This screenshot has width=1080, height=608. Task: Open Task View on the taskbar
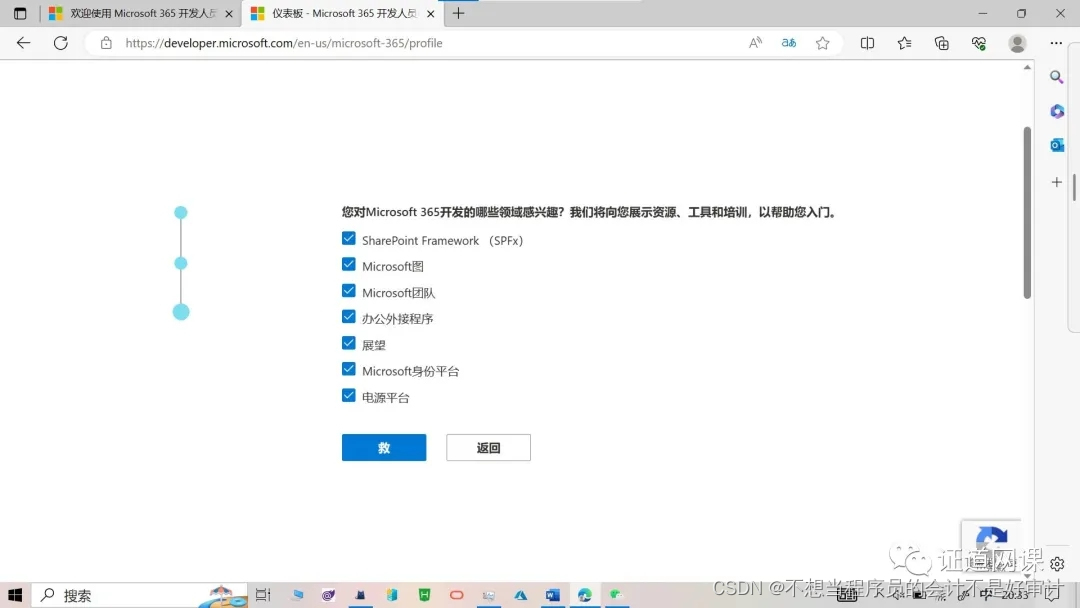point(263,595)
